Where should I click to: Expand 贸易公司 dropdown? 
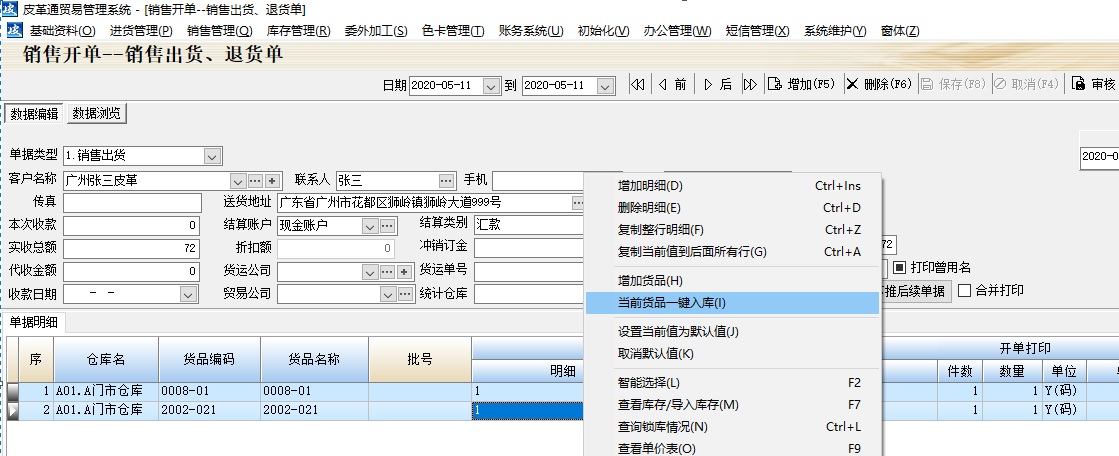(x=388, y=294)
